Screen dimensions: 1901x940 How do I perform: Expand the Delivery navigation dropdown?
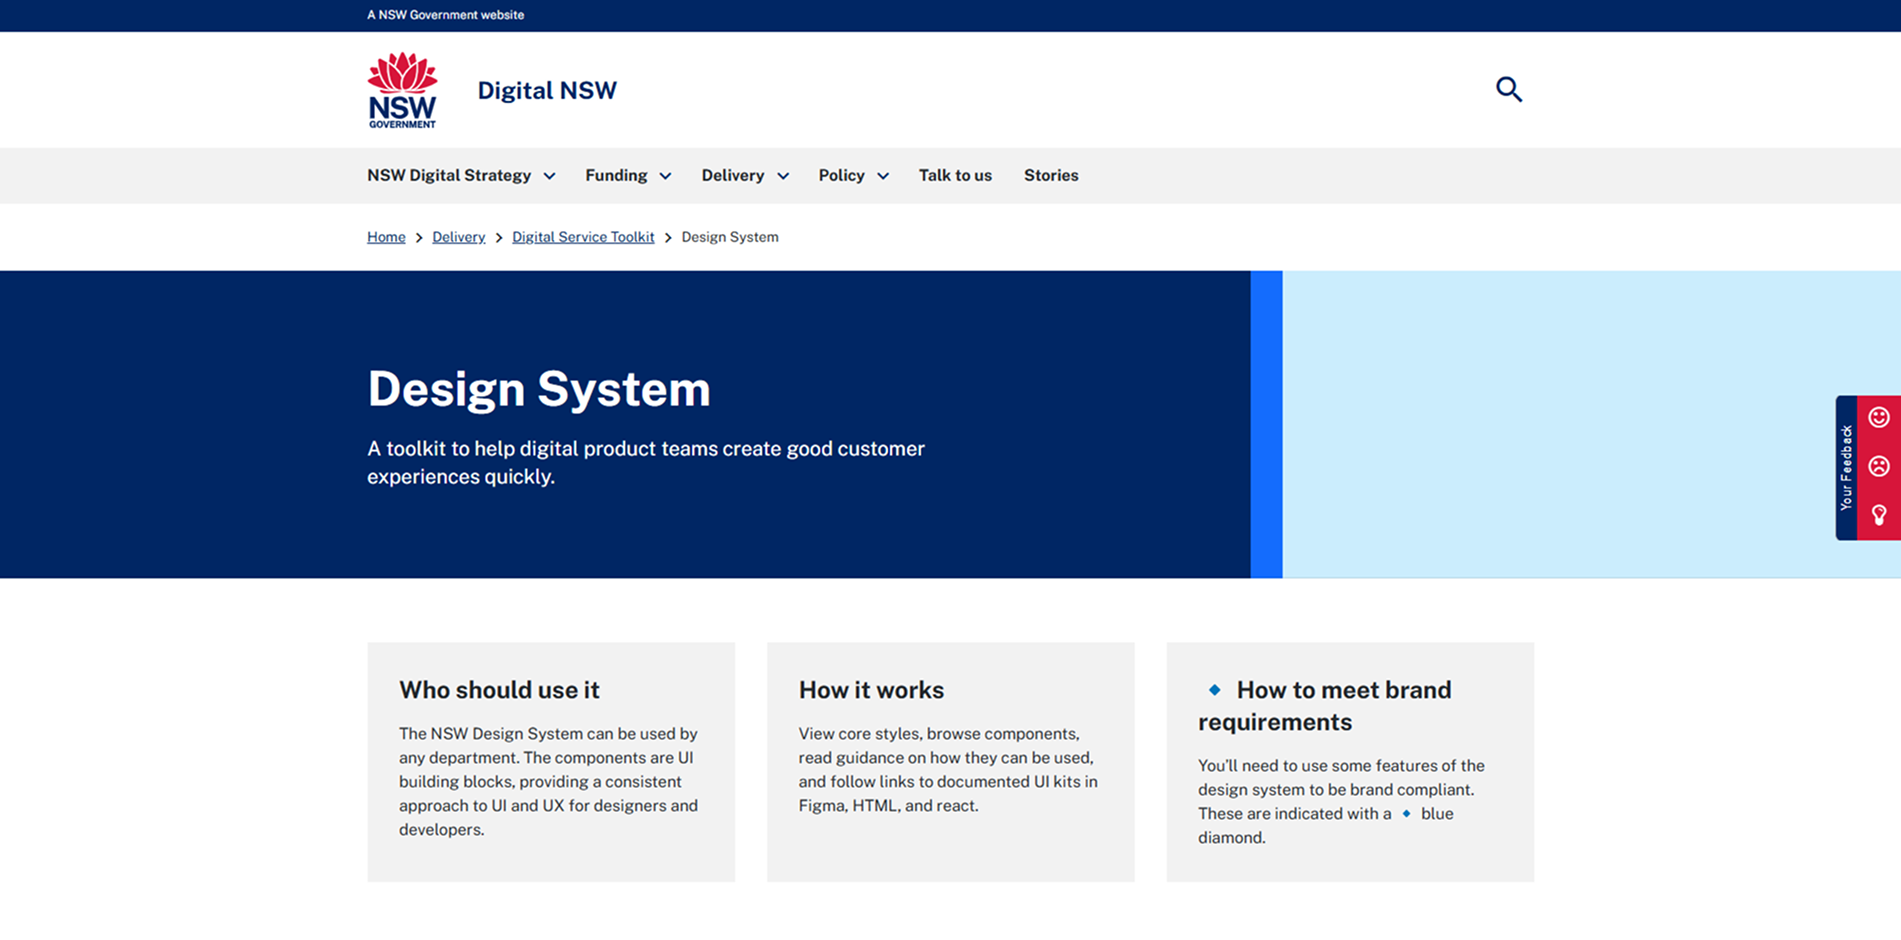coord(745,175)
